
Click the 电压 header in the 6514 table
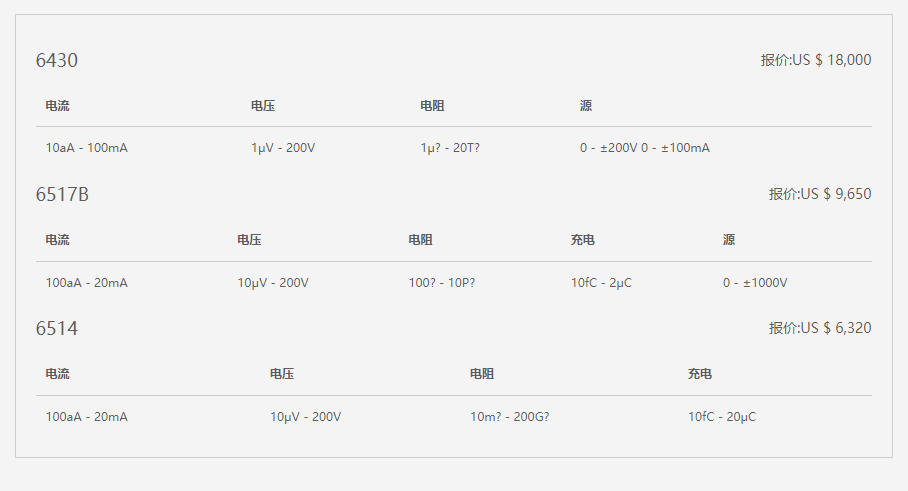pyautogui.click(x=282, y=374)
